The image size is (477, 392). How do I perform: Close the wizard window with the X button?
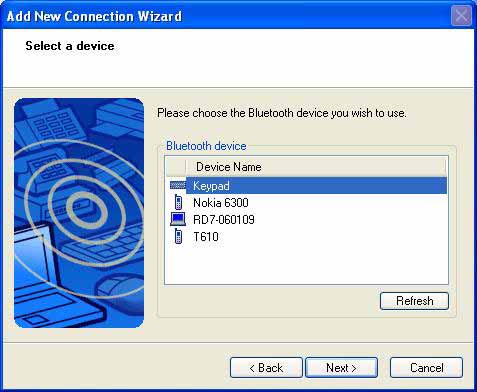point(461,15)
